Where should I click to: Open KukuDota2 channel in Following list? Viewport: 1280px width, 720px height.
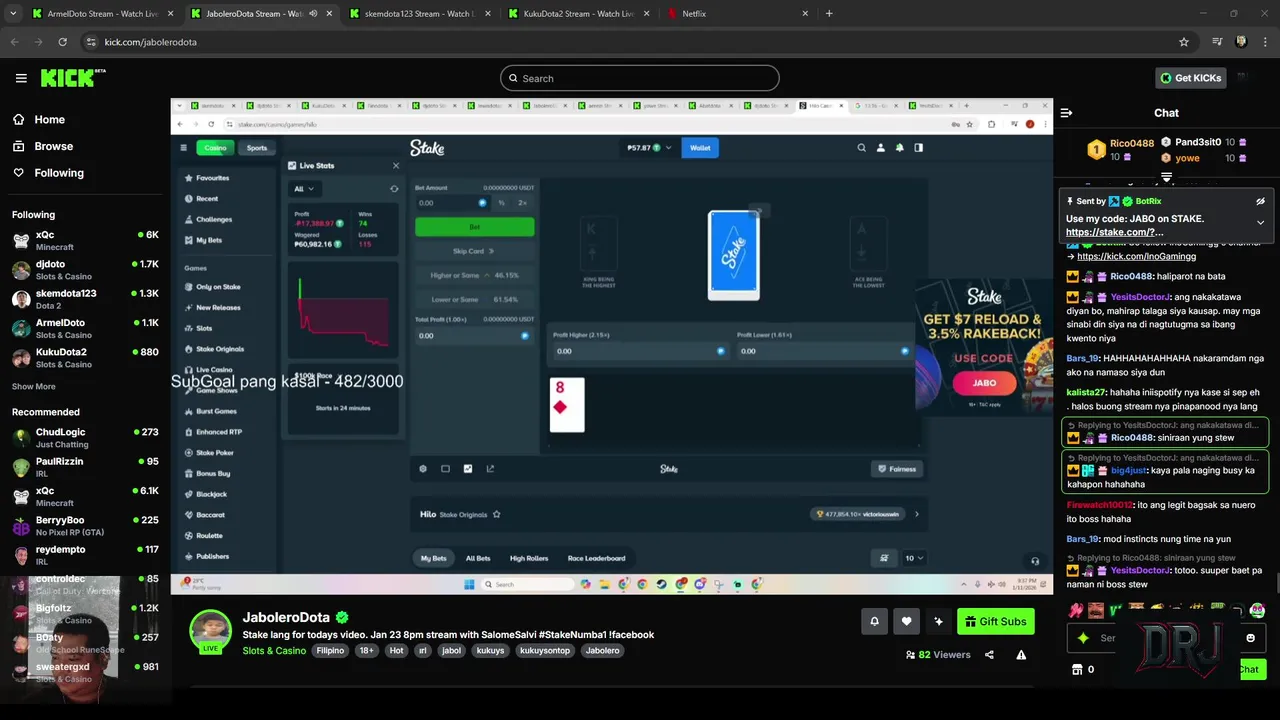point(85,357)
